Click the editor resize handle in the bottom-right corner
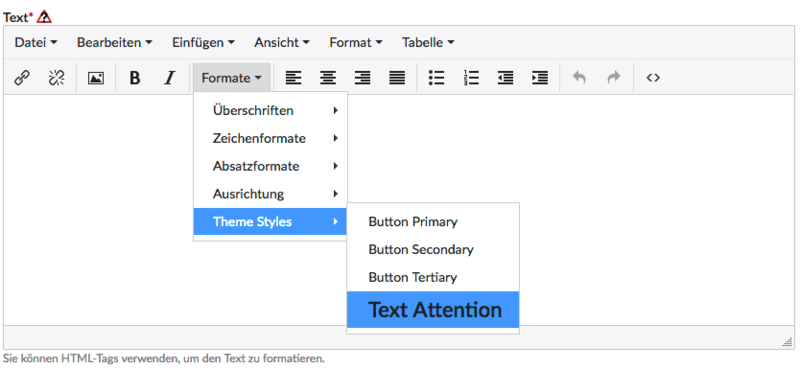 pyautogui.click(x=787, y=342)
